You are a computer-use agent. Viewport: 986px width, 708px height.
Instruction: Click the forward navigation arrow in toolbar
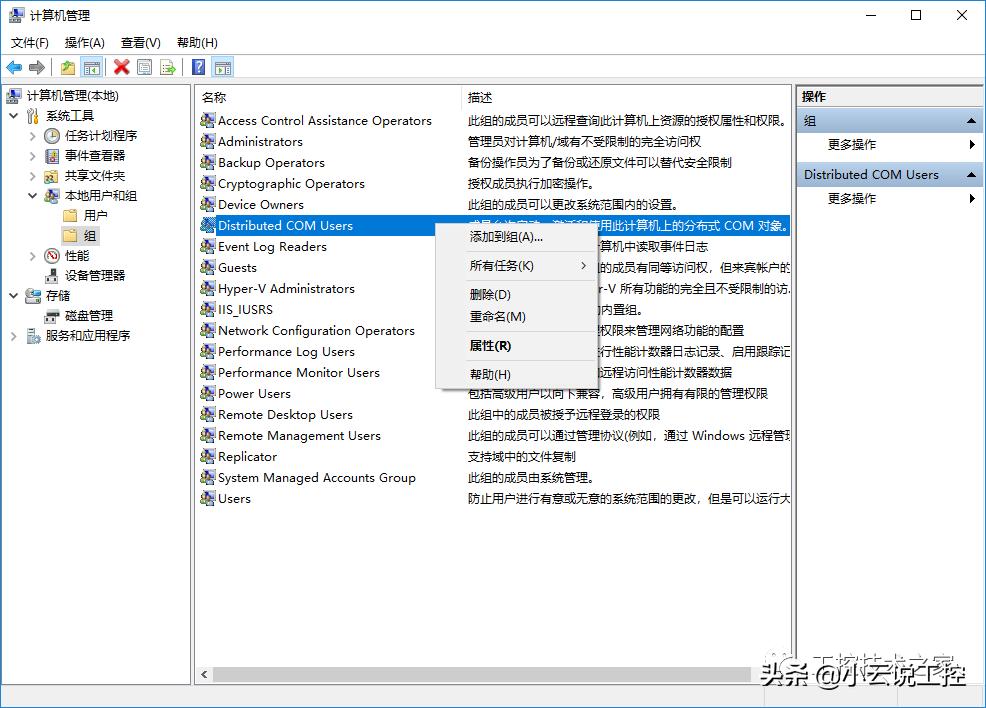(x=36, y=66)
